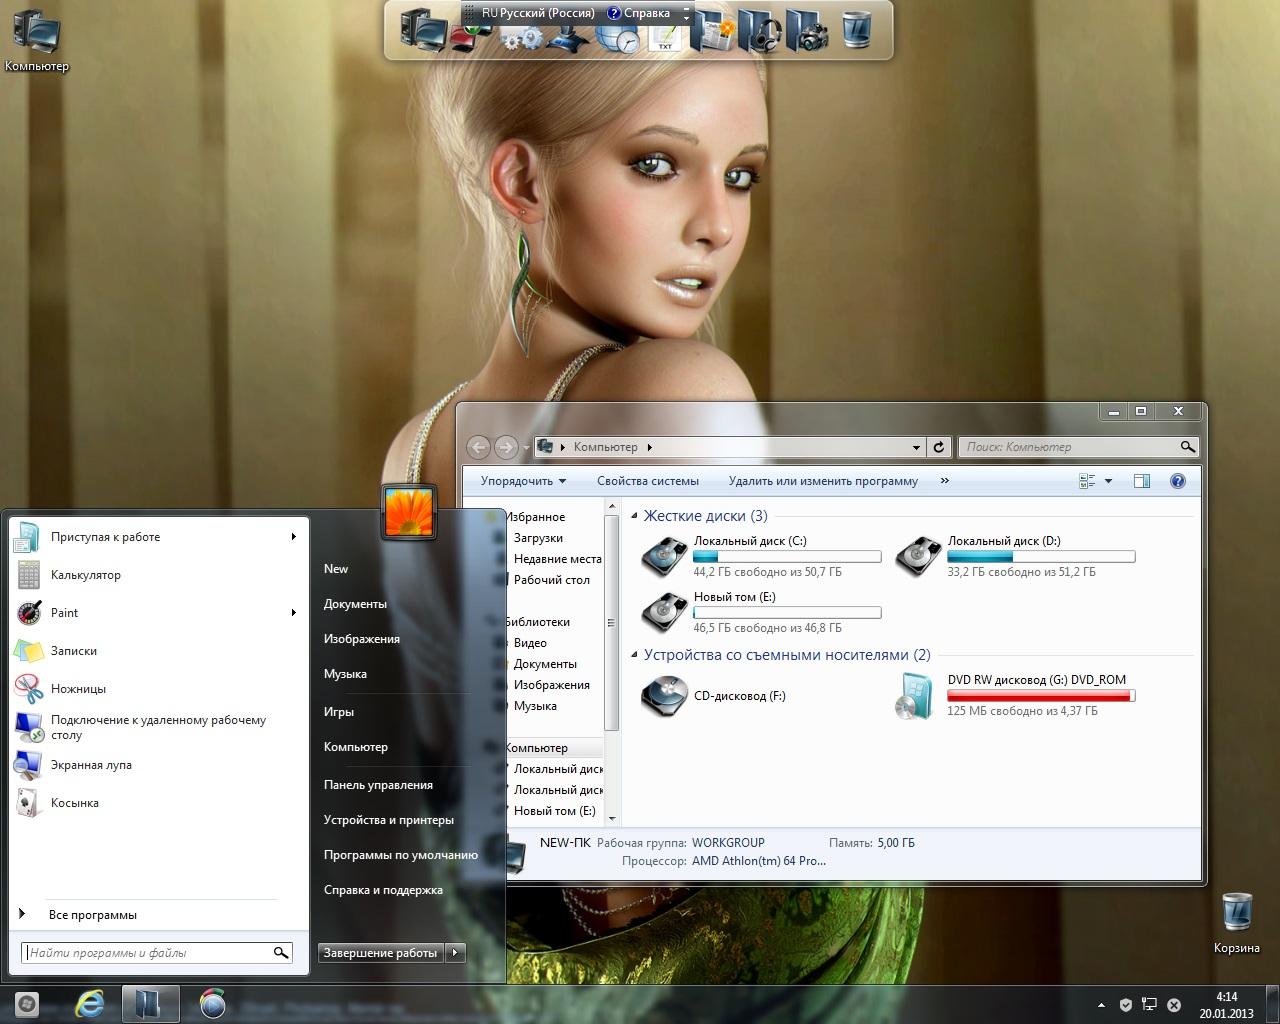Collapse the Жесткие диски group
Screen dimensions: 1280x1024
click(x=634, y=516)
